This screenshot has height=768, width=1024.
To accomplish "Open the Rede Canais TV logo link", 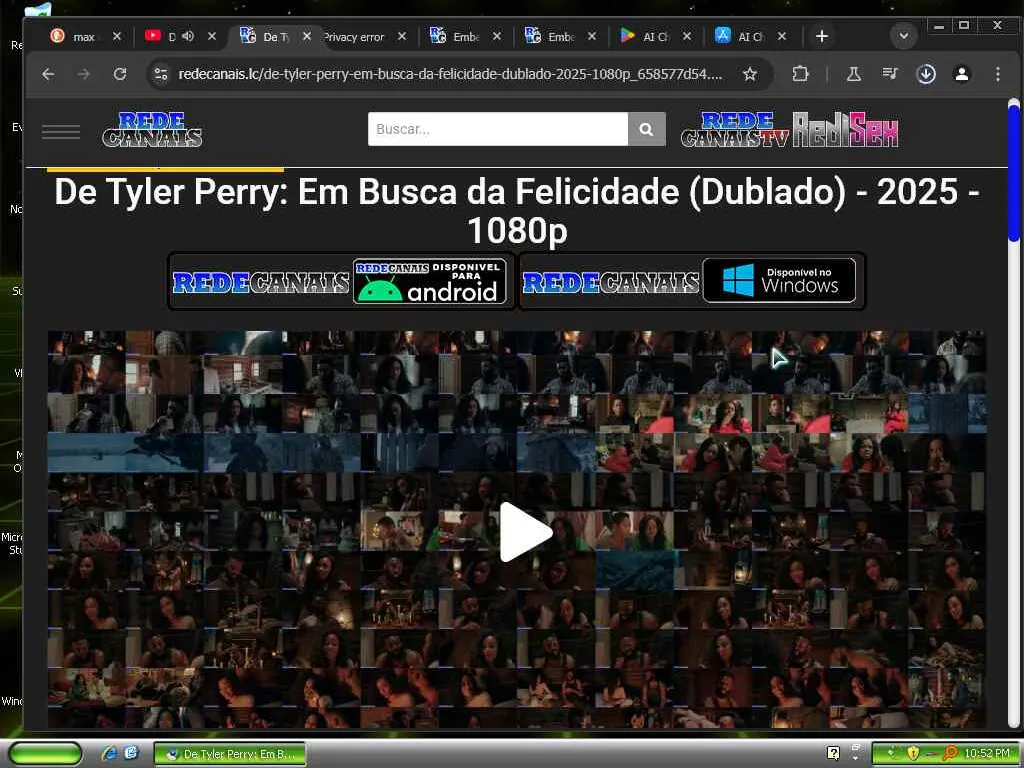I will (x=735, y=129).
